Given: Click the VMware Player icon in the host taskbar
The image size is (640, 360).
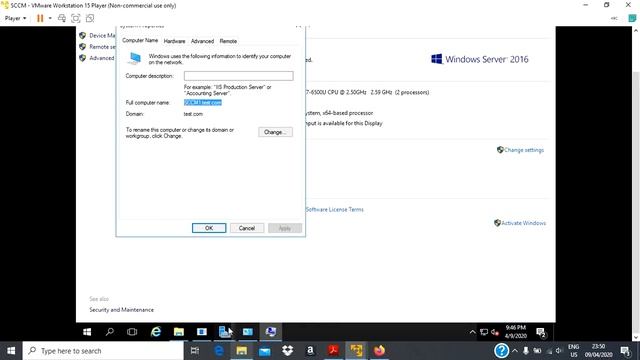Looking at the screenshot, I should click(356, 351).
